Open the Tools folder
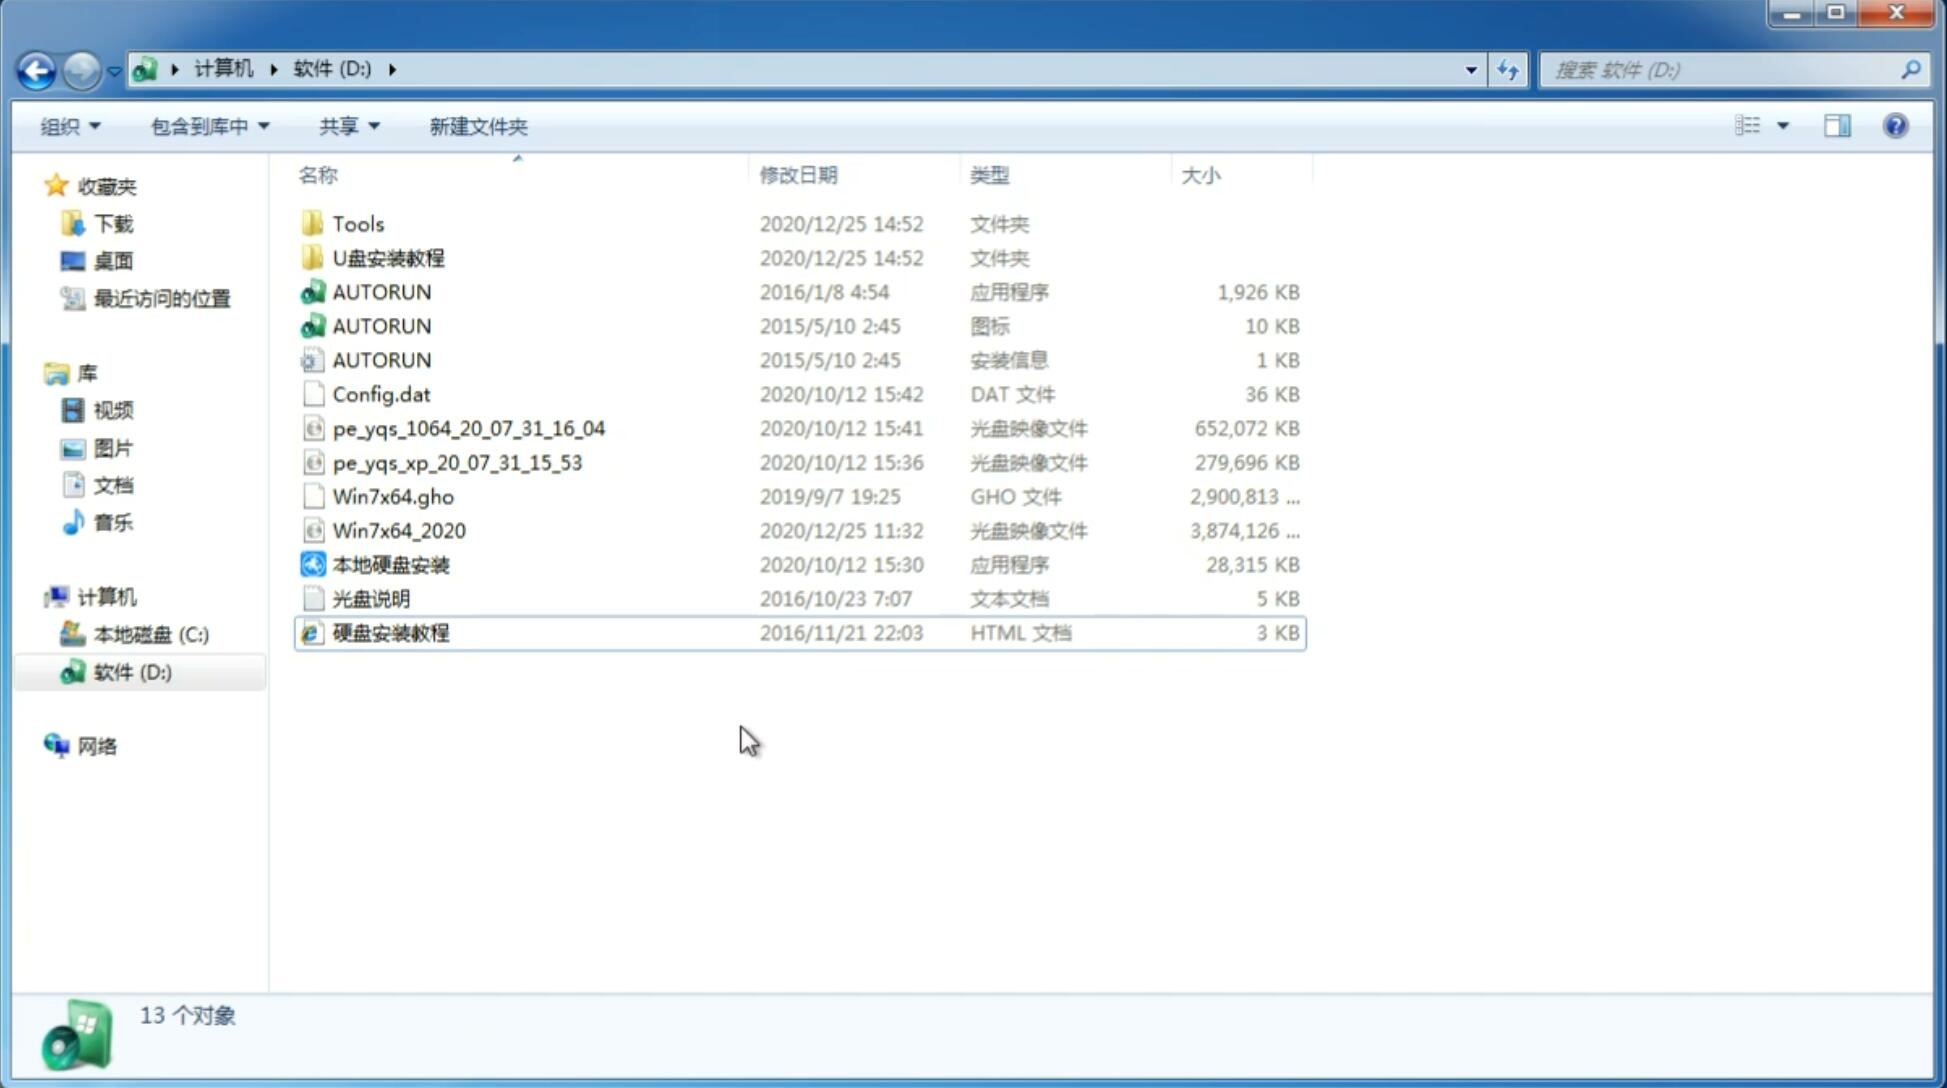This screenshot has width=1947, height=1088. coord(357,223)
